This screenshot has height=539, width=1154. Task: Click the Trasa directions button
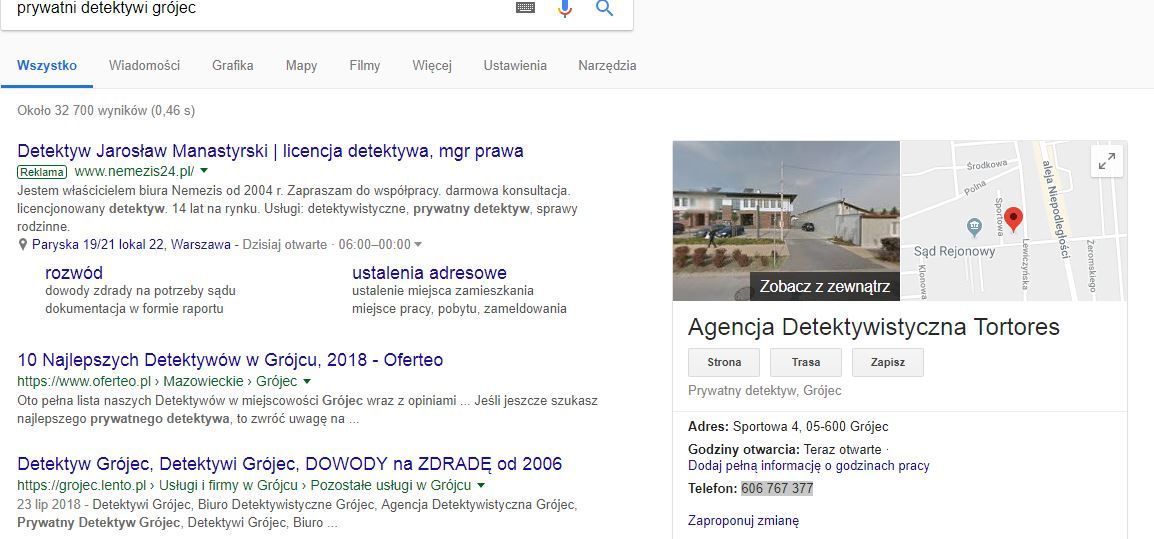[x=806, y=362]
